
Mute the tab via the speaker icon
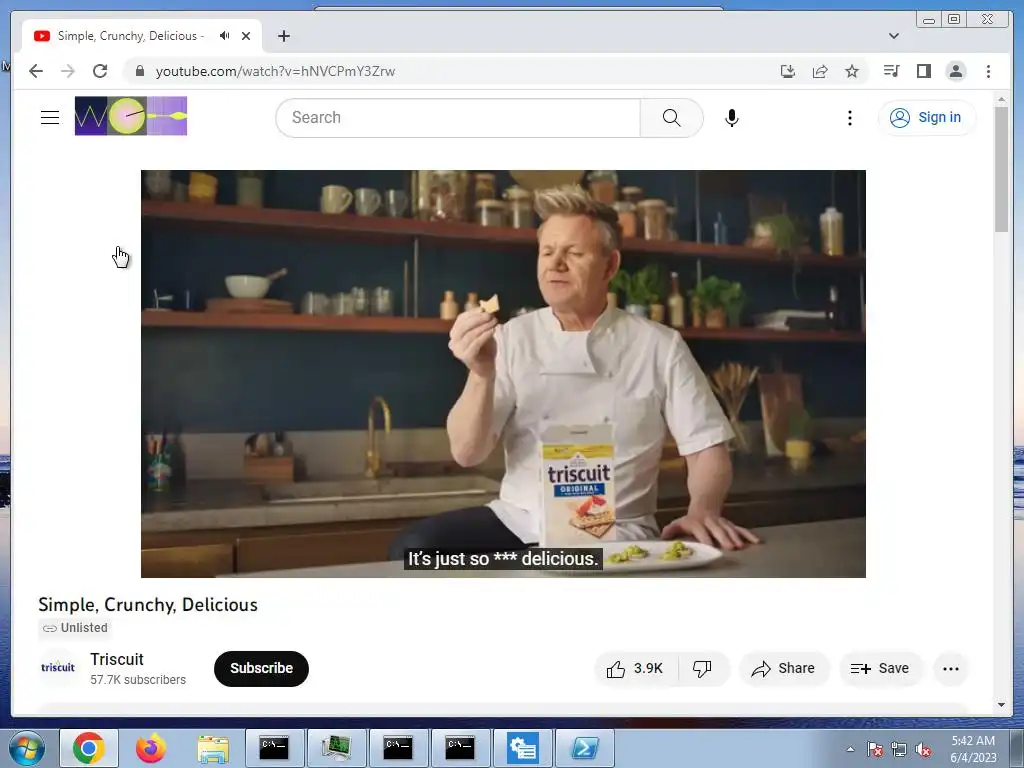pos(225,36)
